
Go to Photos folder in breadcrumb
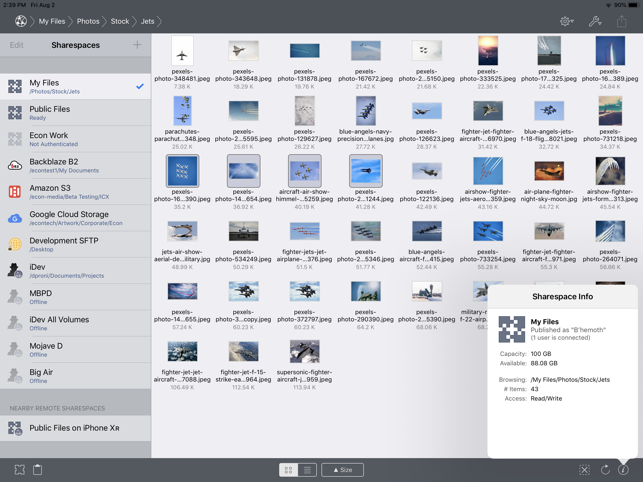coord(88,21)
